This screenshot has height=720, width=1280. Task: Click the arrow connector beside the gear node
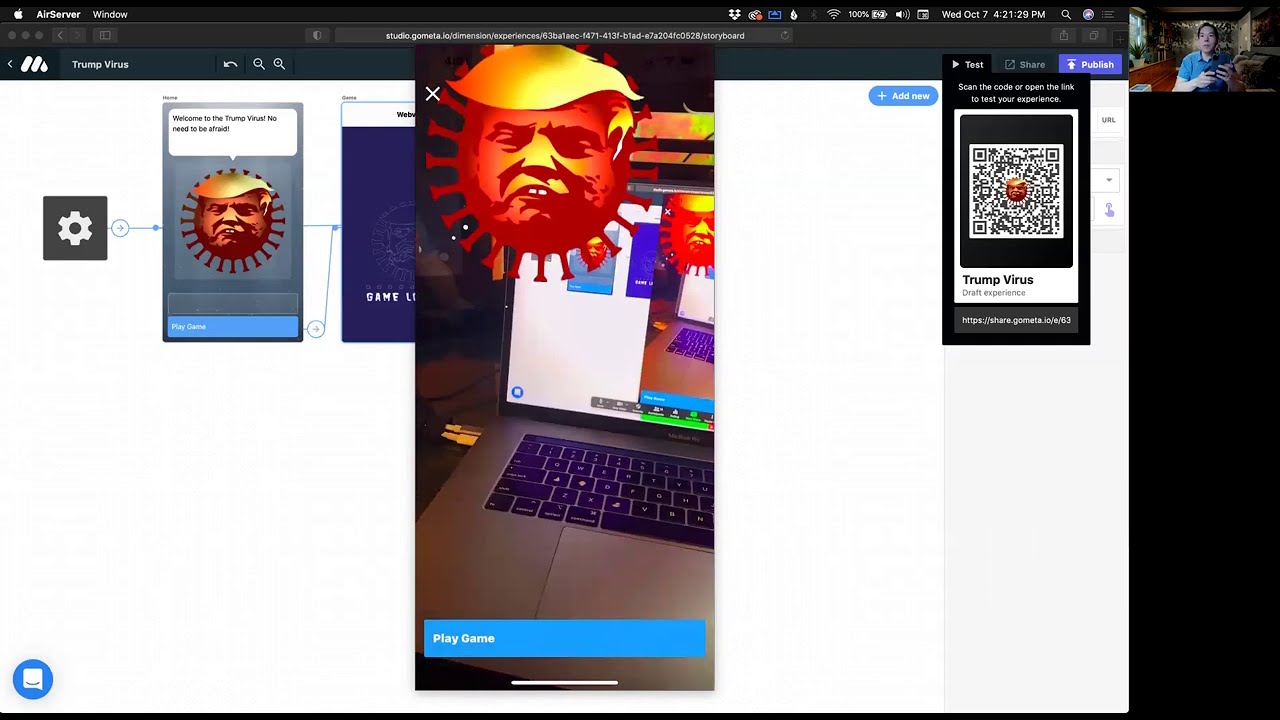[120, 228]
